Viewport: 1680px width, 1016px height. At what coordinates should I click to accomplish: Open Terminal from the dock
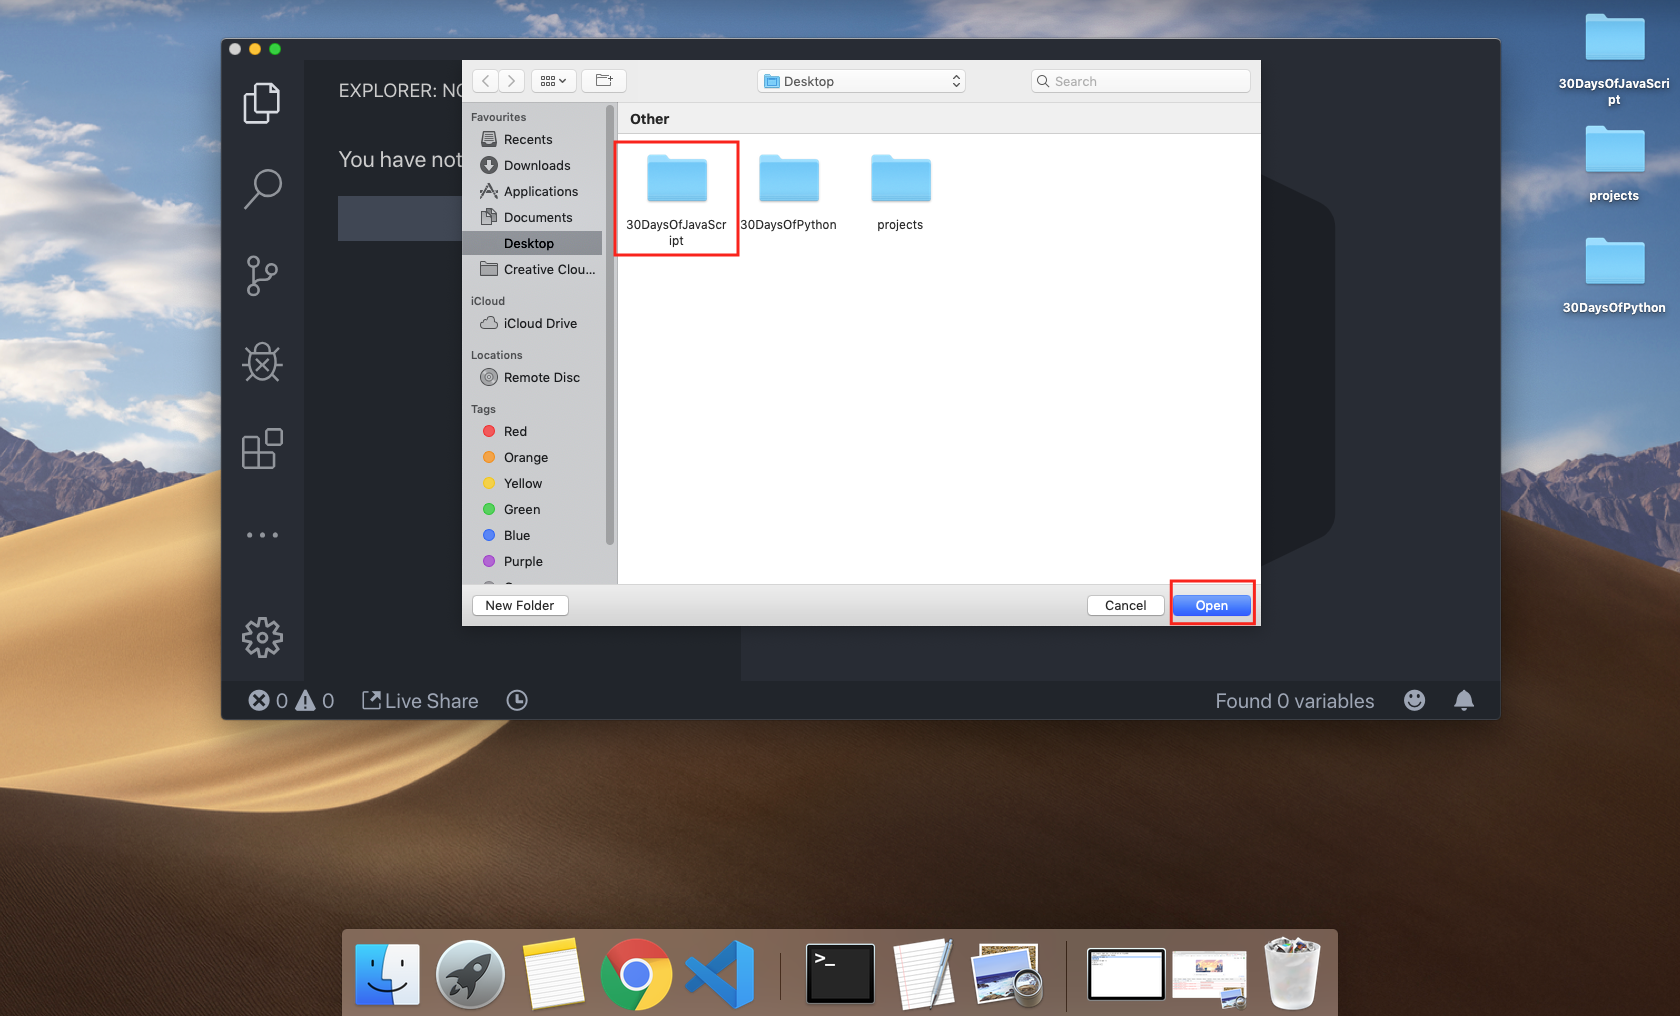point(839,972)
